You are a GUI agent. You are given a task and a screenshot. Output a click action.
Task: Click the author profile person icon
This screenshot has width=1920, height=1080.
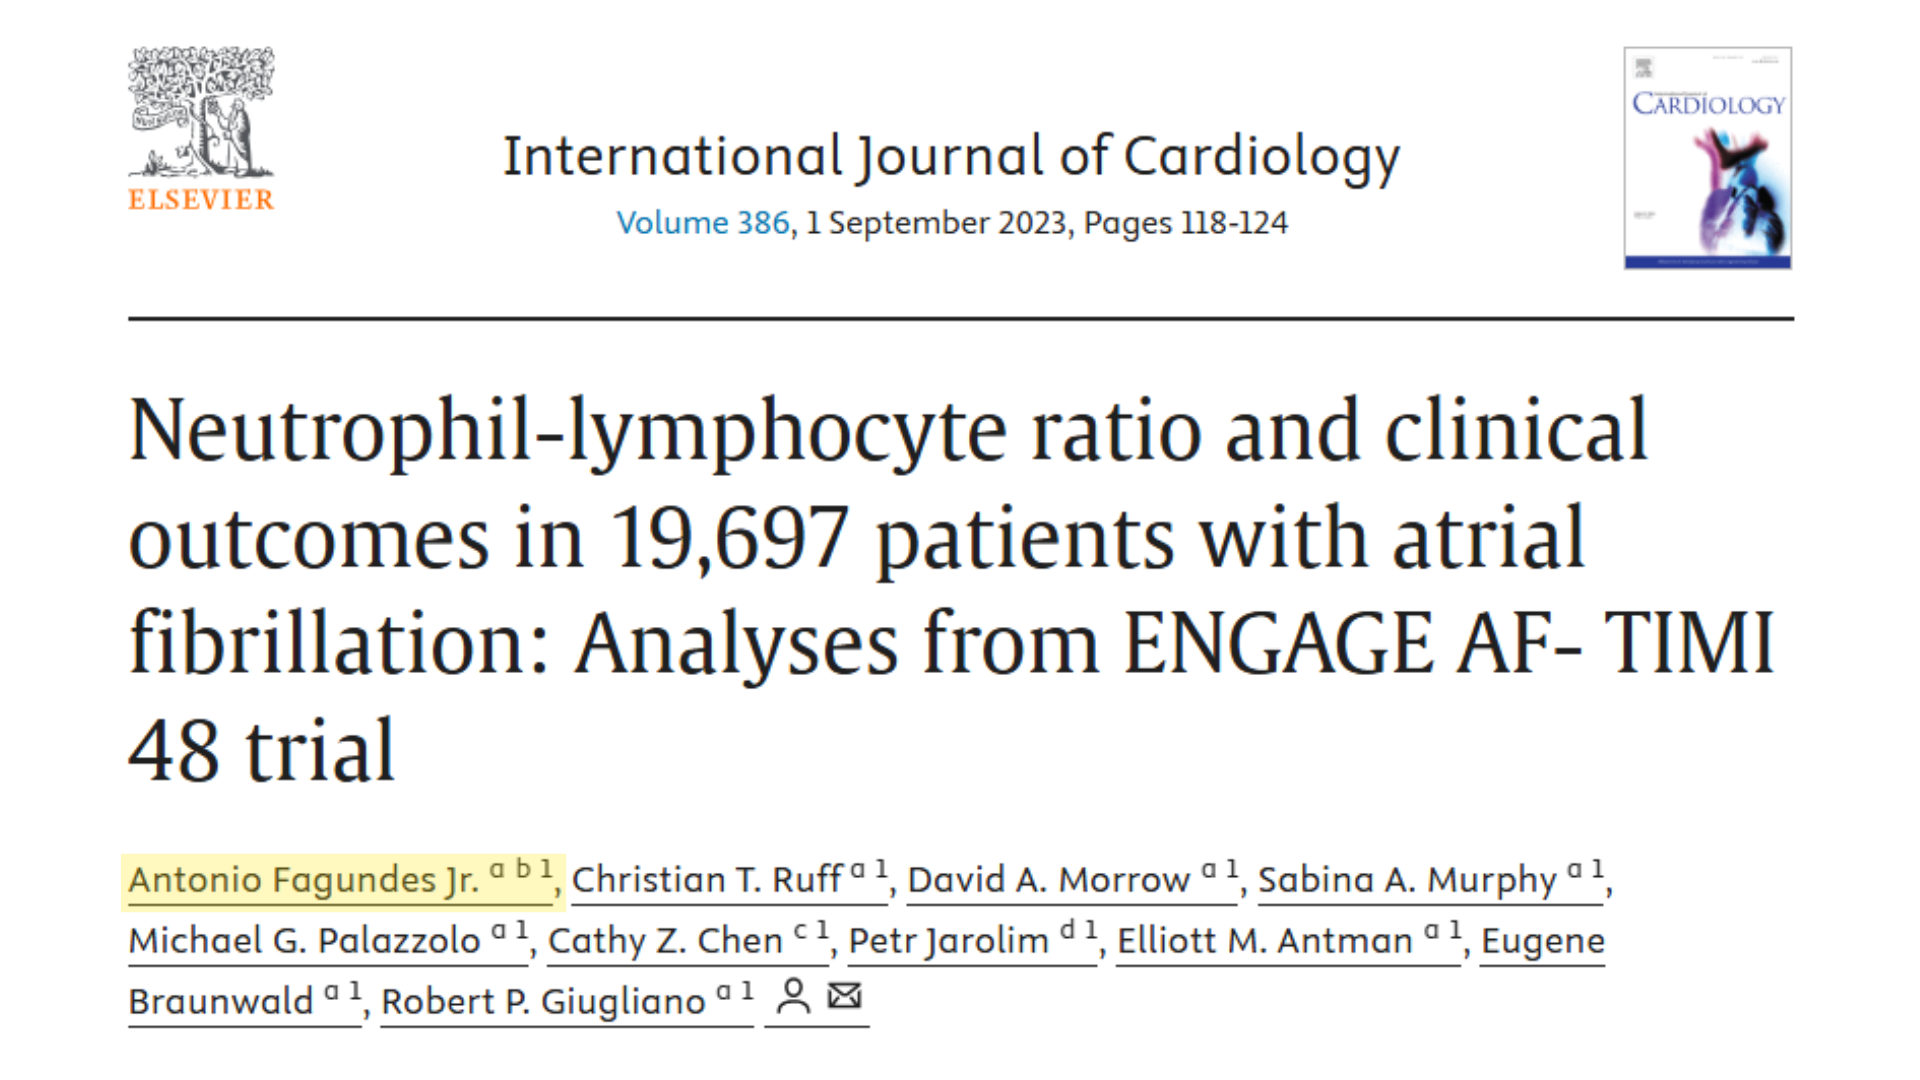pyautogui.click(x=794, y=997)
